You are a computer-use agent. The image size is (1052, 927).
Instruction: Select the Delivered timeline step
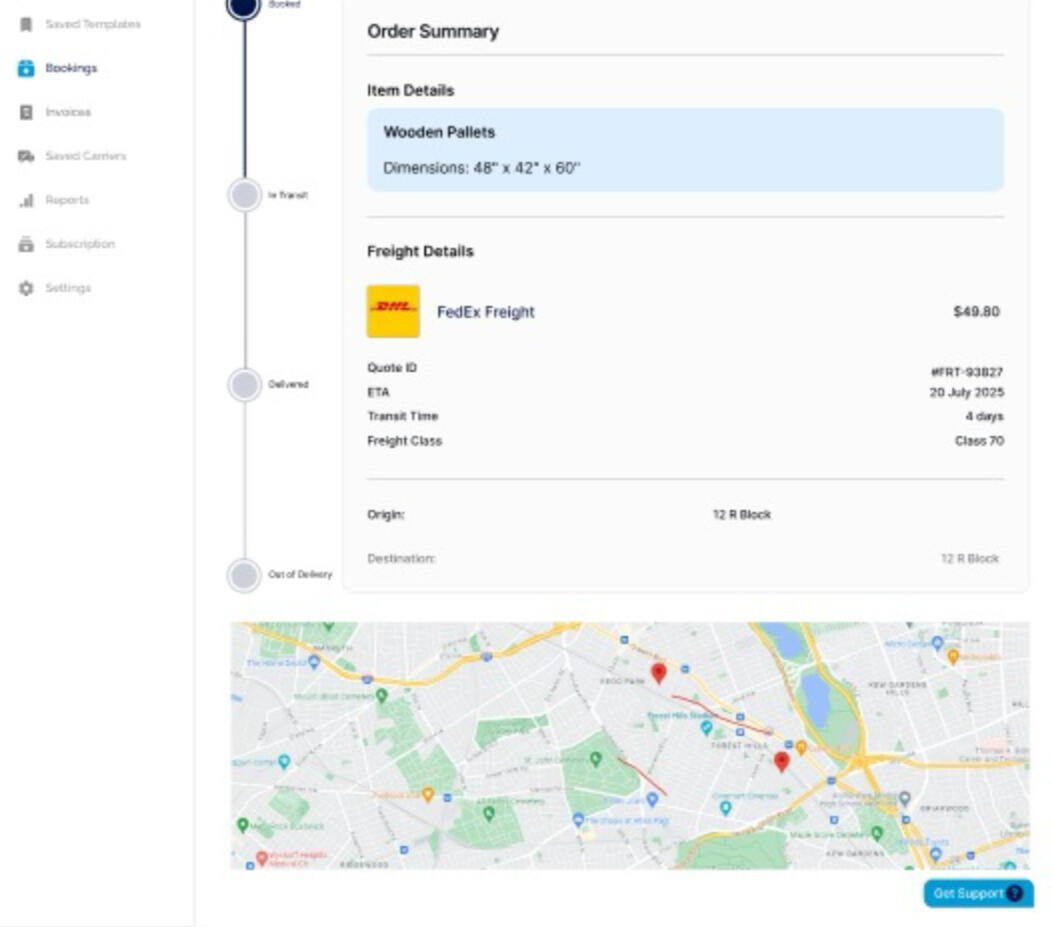pos(245,384)
